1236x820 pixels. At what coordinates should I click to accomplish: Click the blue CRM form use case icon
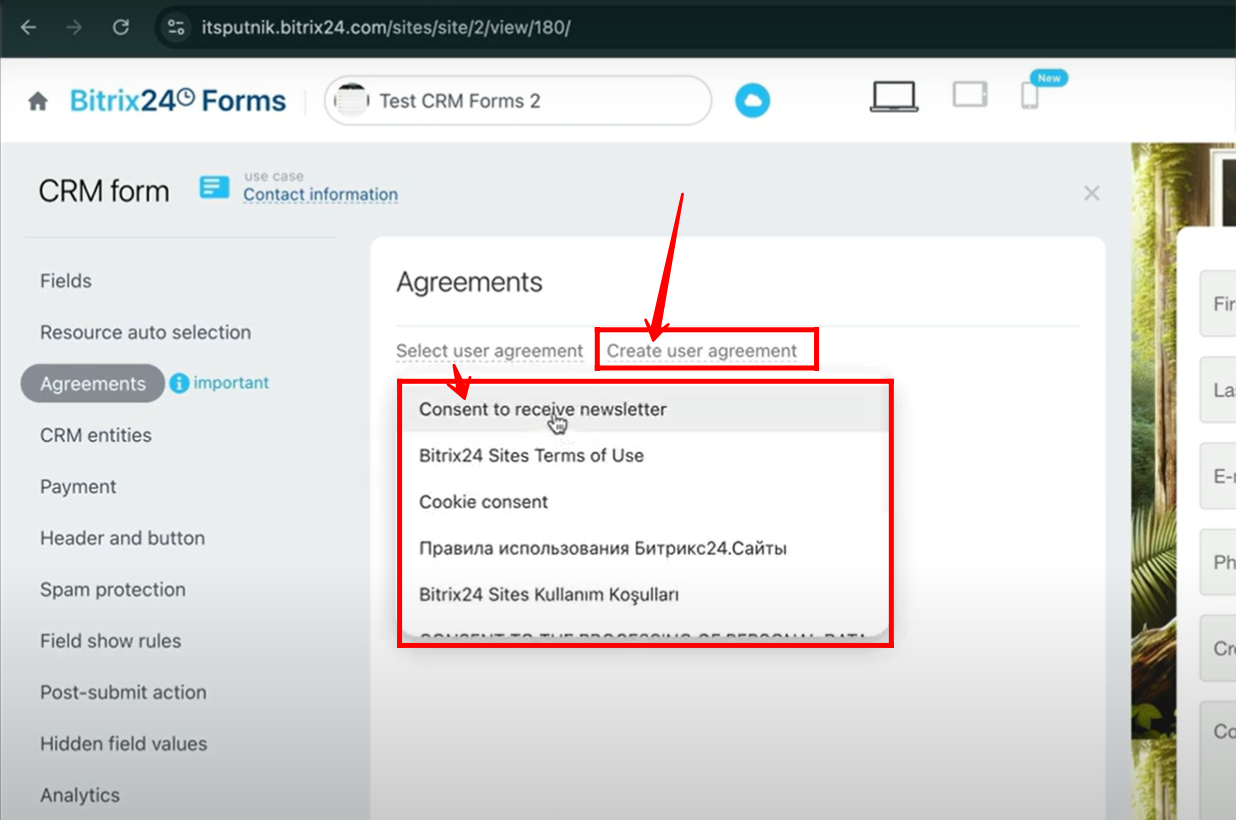coord(214,187)
